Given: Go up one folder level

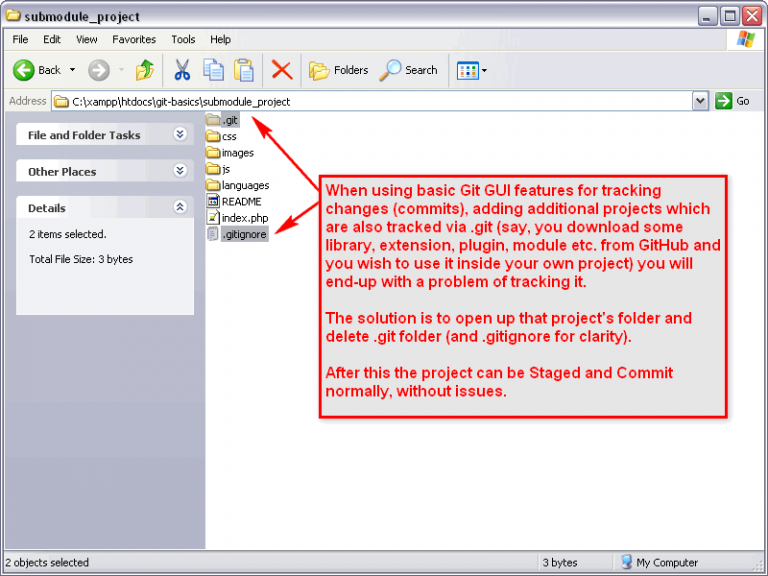Looking at the screenshot, I should coord(145,70).
